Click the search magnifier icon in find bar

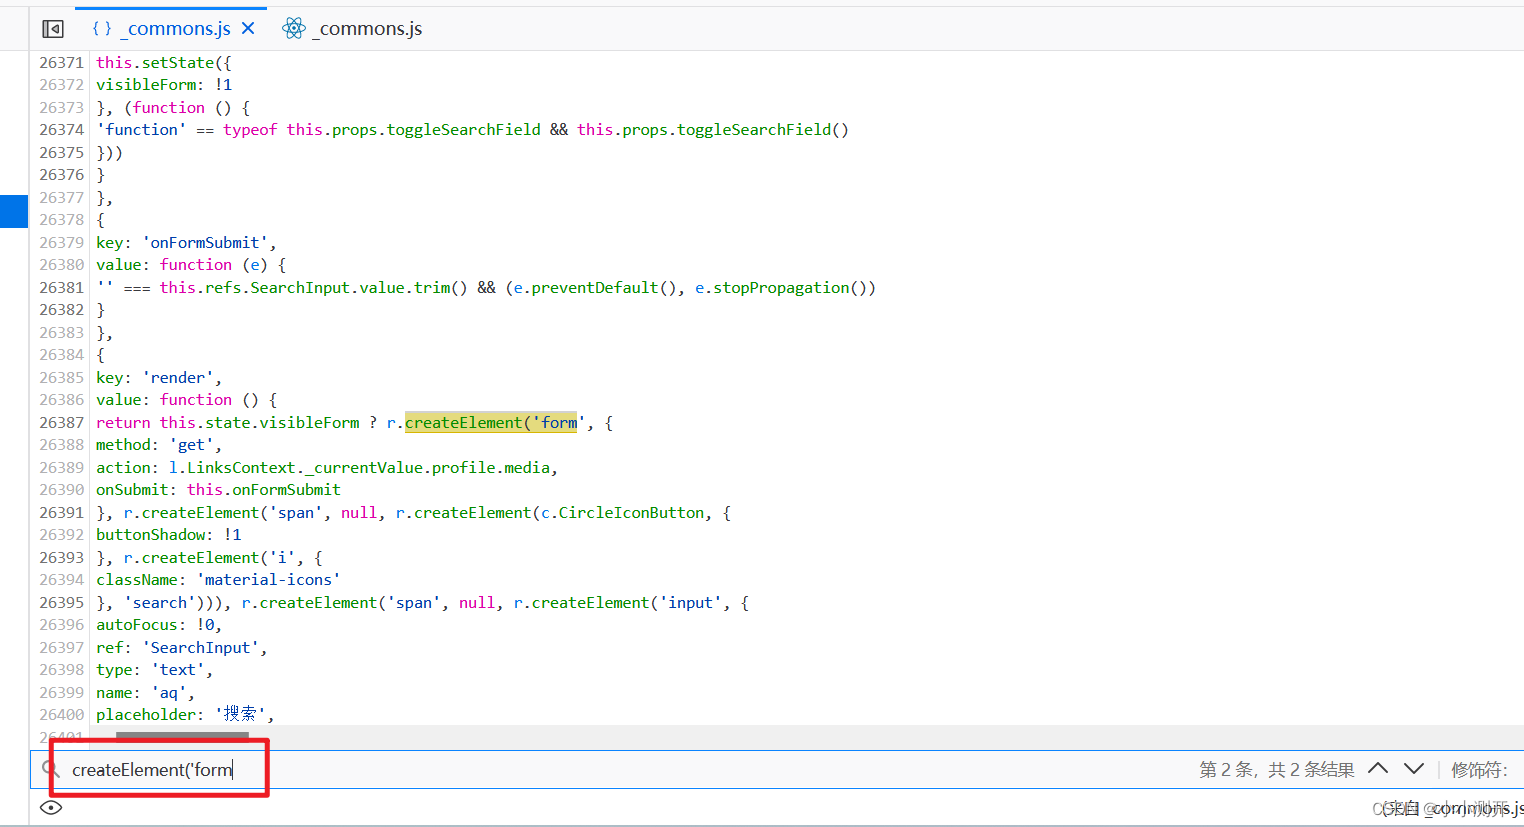pos(50,769)
